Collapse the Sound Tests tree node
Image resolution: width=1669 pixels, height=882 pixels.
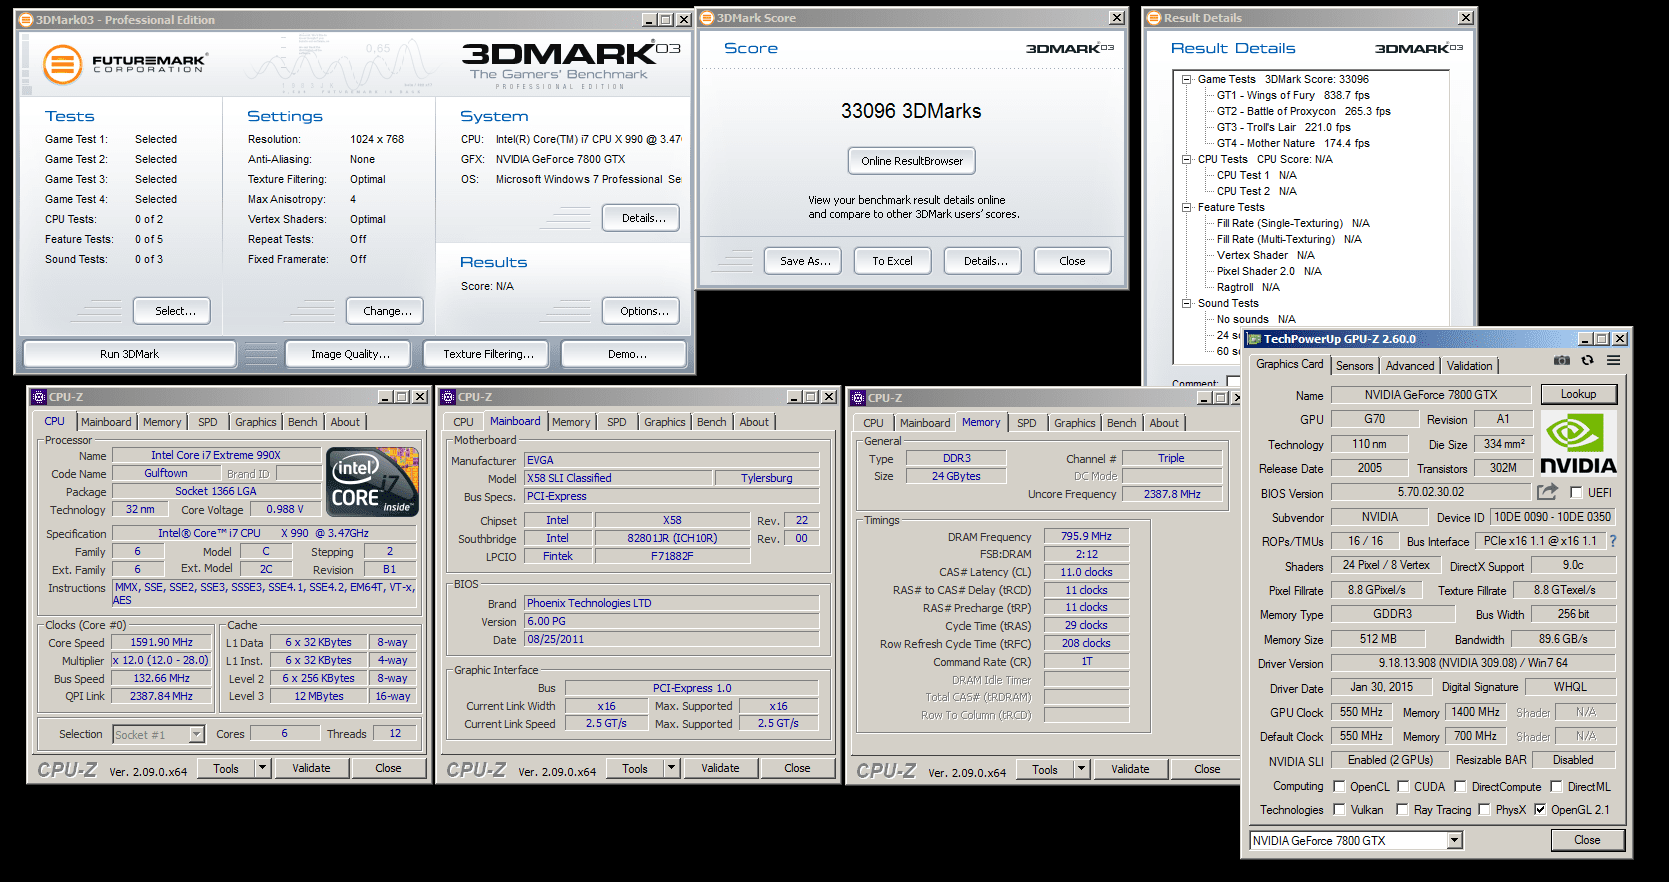pyautogui.click(x=1187, y=303)
